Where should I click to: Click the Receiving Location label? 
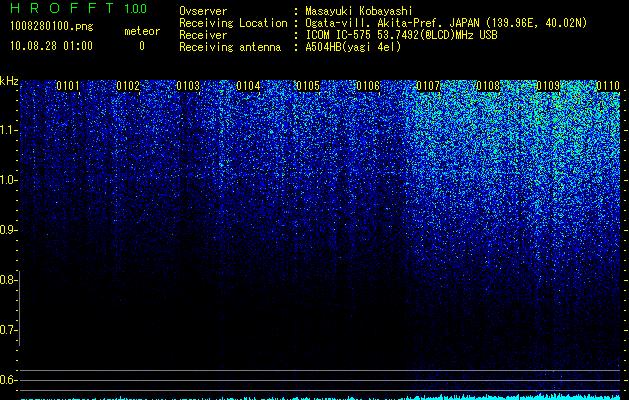click(233, 23)
